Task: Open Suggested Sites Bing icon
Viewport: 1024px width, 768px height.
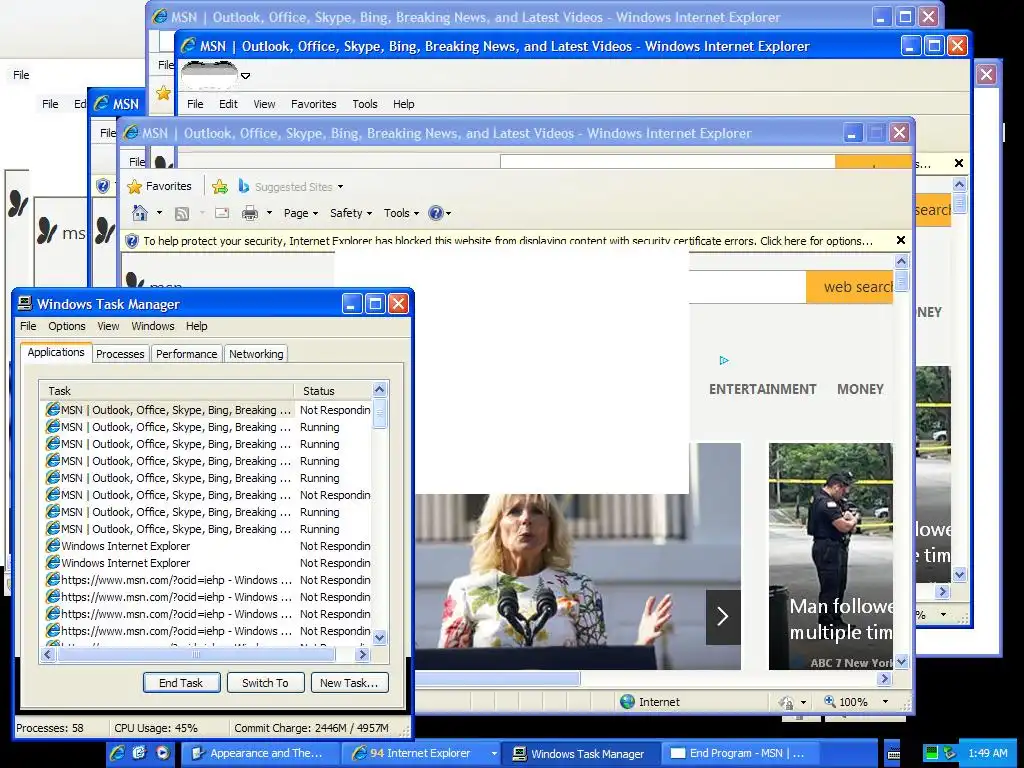Action: tap(244, 186)
